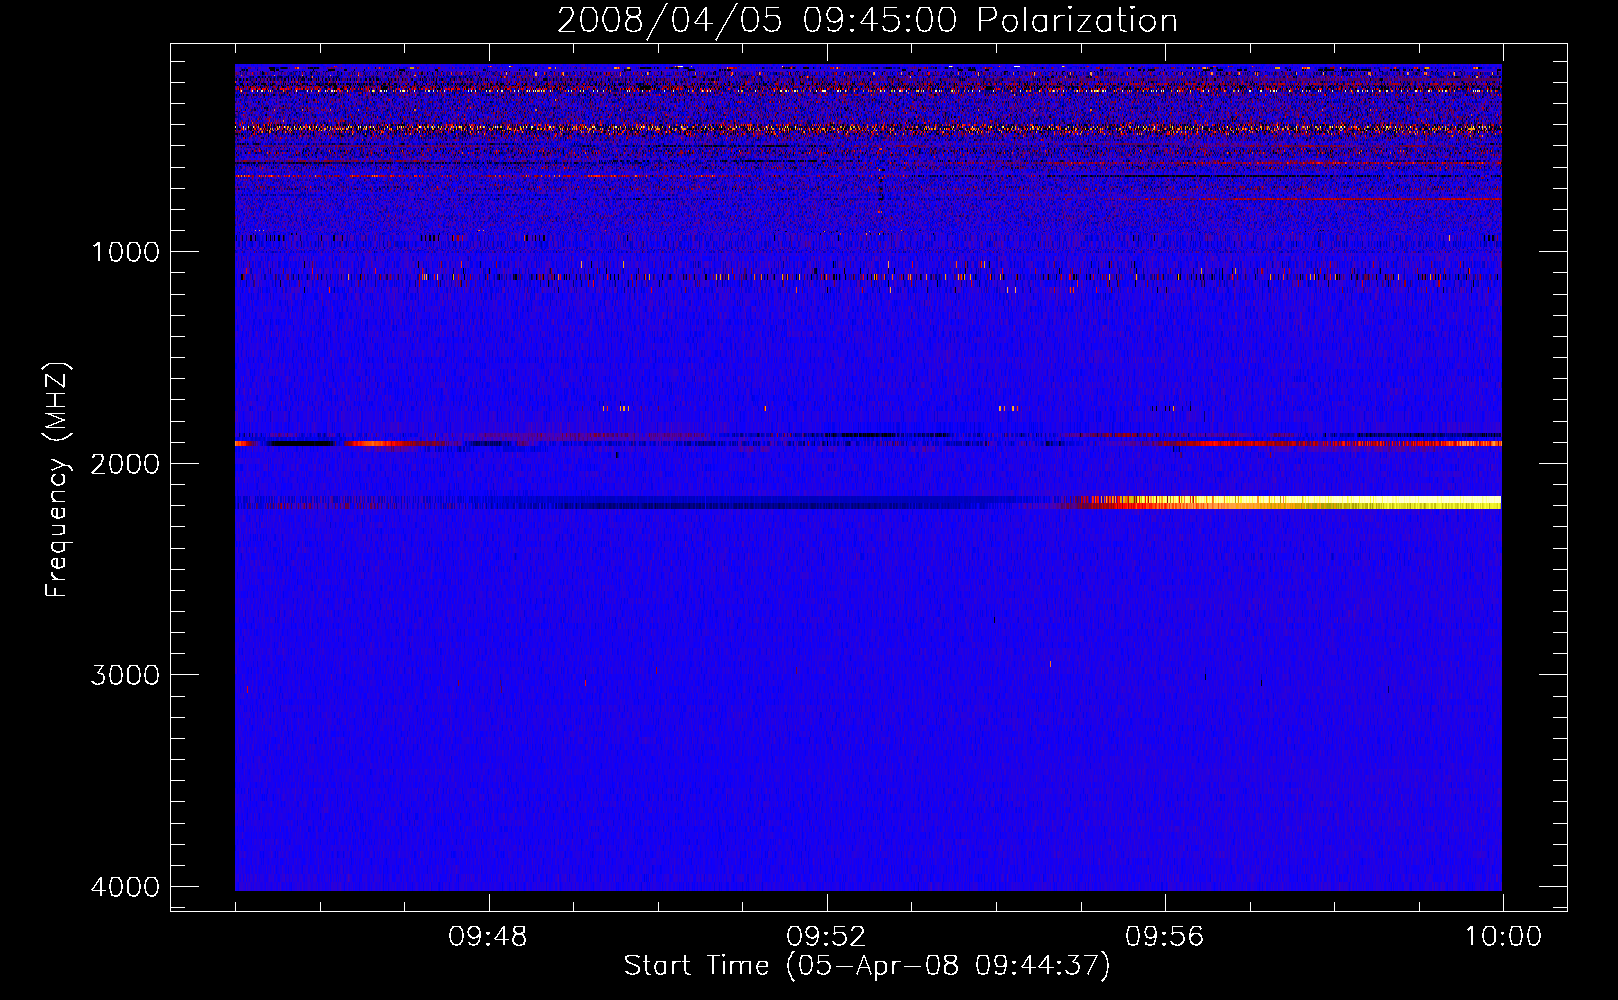The height and width of the screenshot is (1000, 1618).
Task: Click the plot title '2008/04/05 09:45:00 Polarization'
Action: pyautogui.click(x=867, y=20)
